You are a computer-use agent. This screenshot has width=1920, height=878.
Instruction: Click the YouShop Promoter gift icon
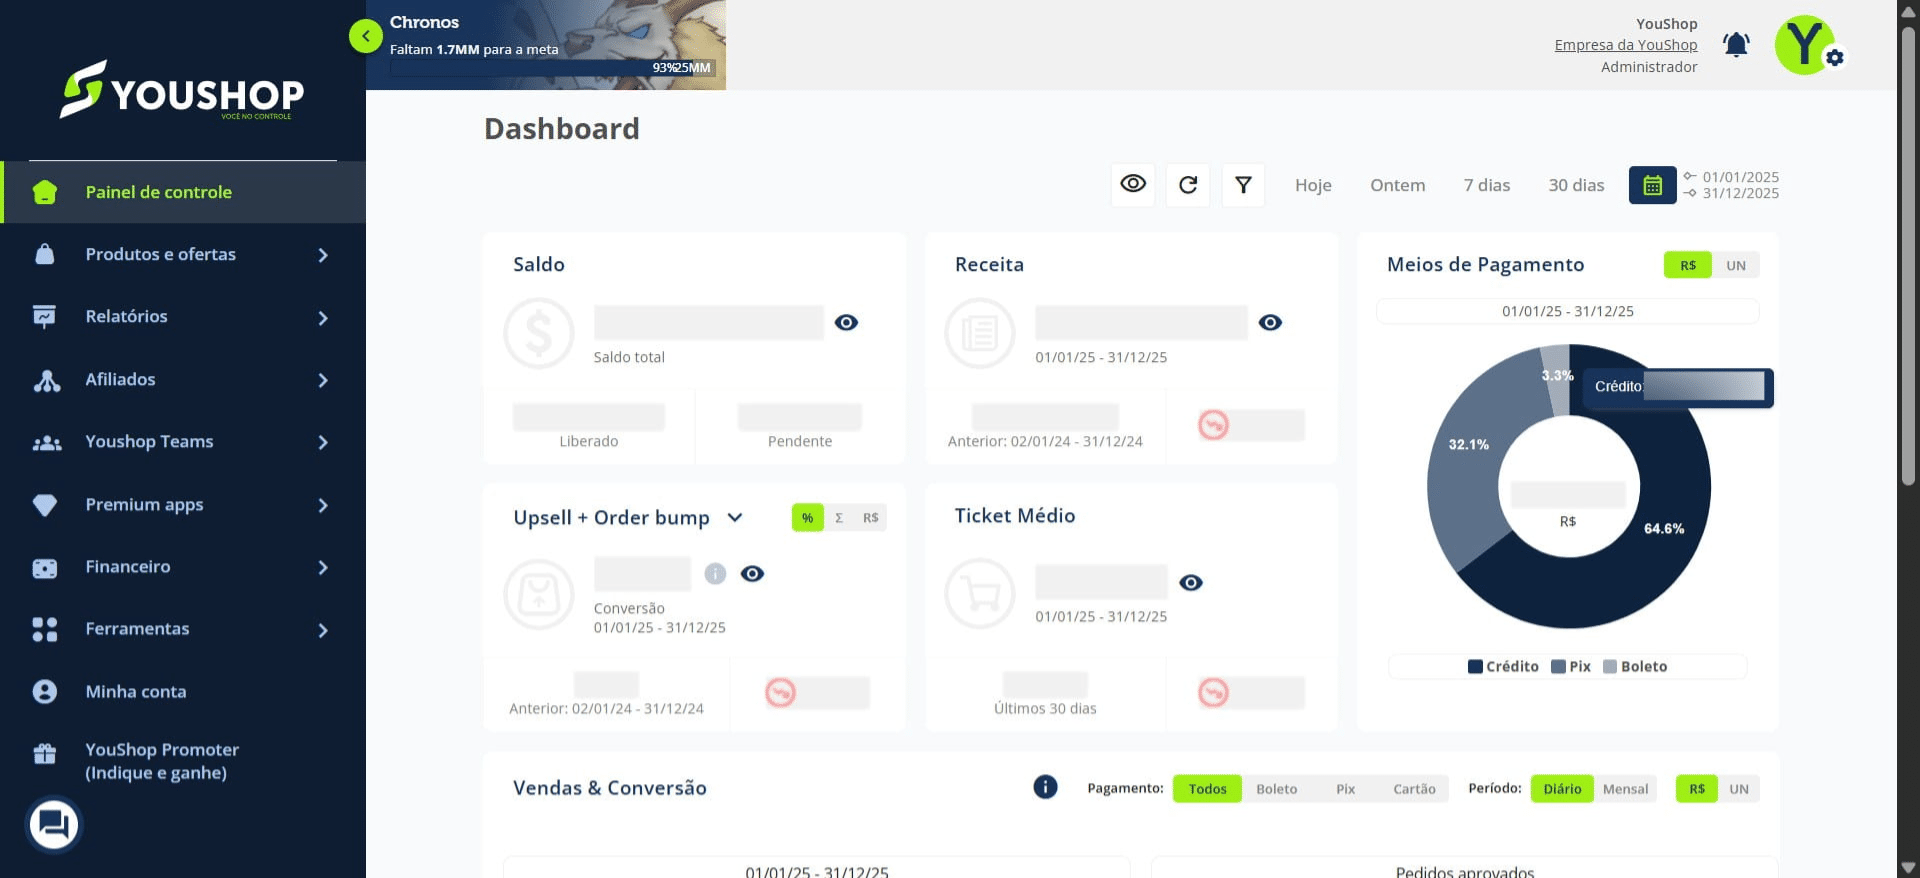(45, 754)
